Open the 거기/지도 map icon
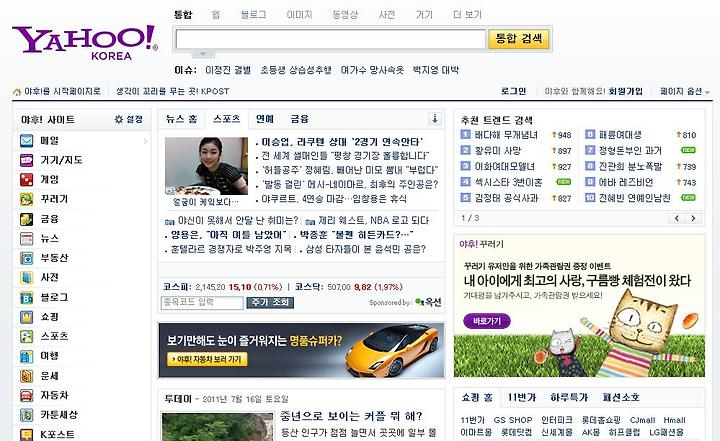The image size is (720, 441). tap(27, 160)
